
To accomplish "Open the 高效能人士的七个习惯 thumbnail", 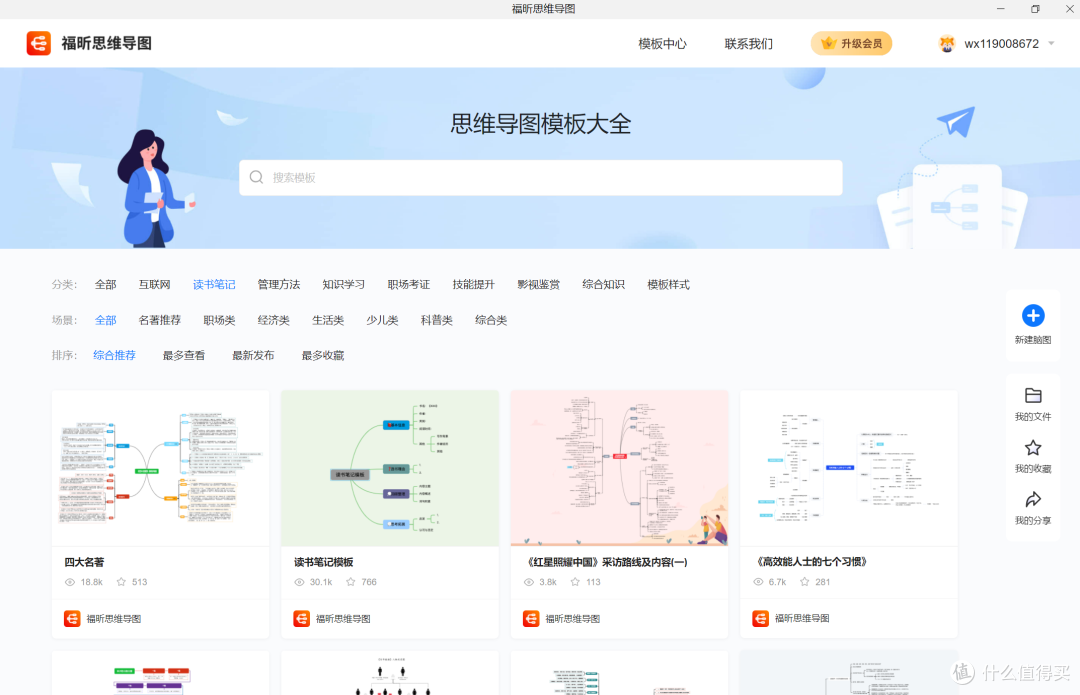I will pos(849,468).
